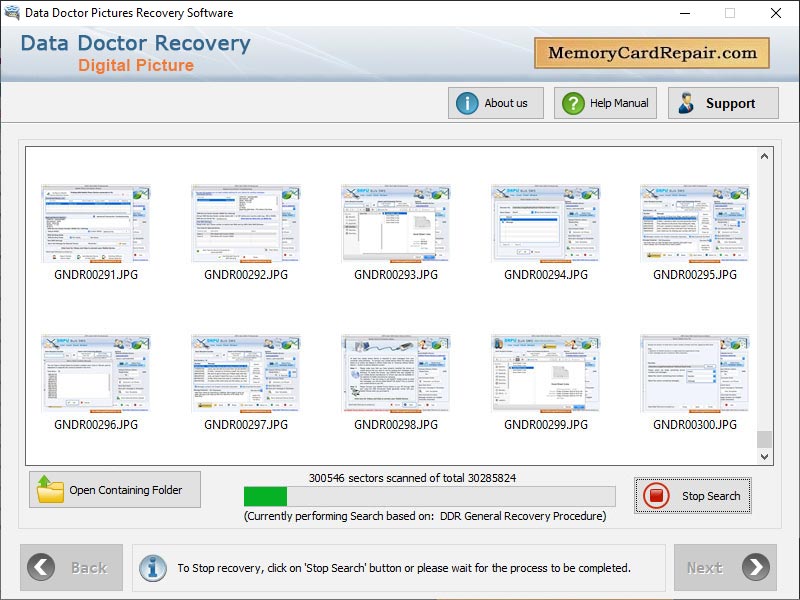Open the Help Manual

tap(604, 102)
